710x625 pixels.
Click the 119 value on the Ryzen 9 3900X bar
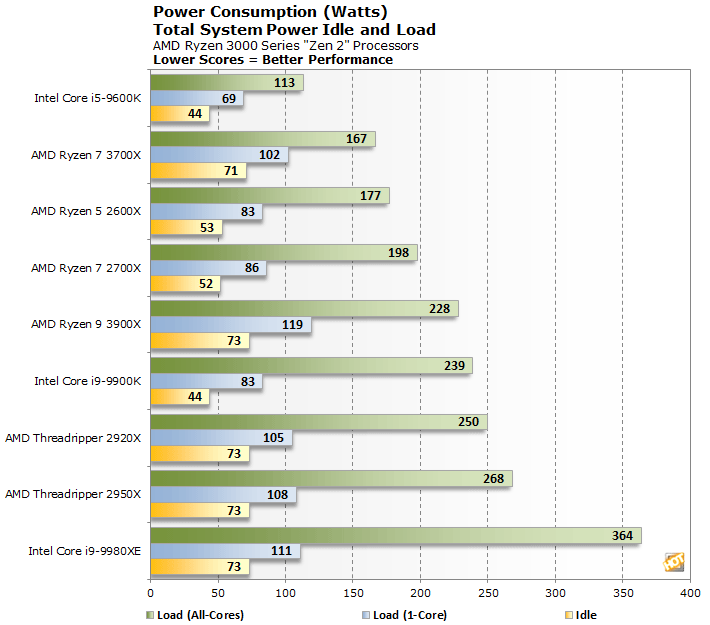(x=293, y=325)
